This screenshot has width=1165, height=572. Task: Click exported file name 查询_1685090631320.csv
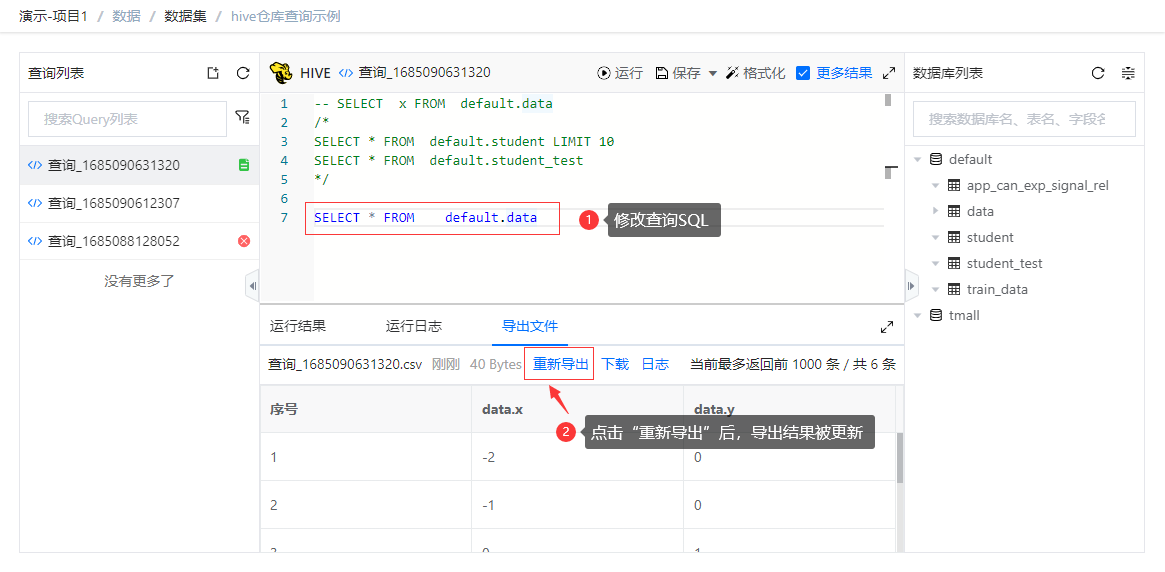coord(345,364)
